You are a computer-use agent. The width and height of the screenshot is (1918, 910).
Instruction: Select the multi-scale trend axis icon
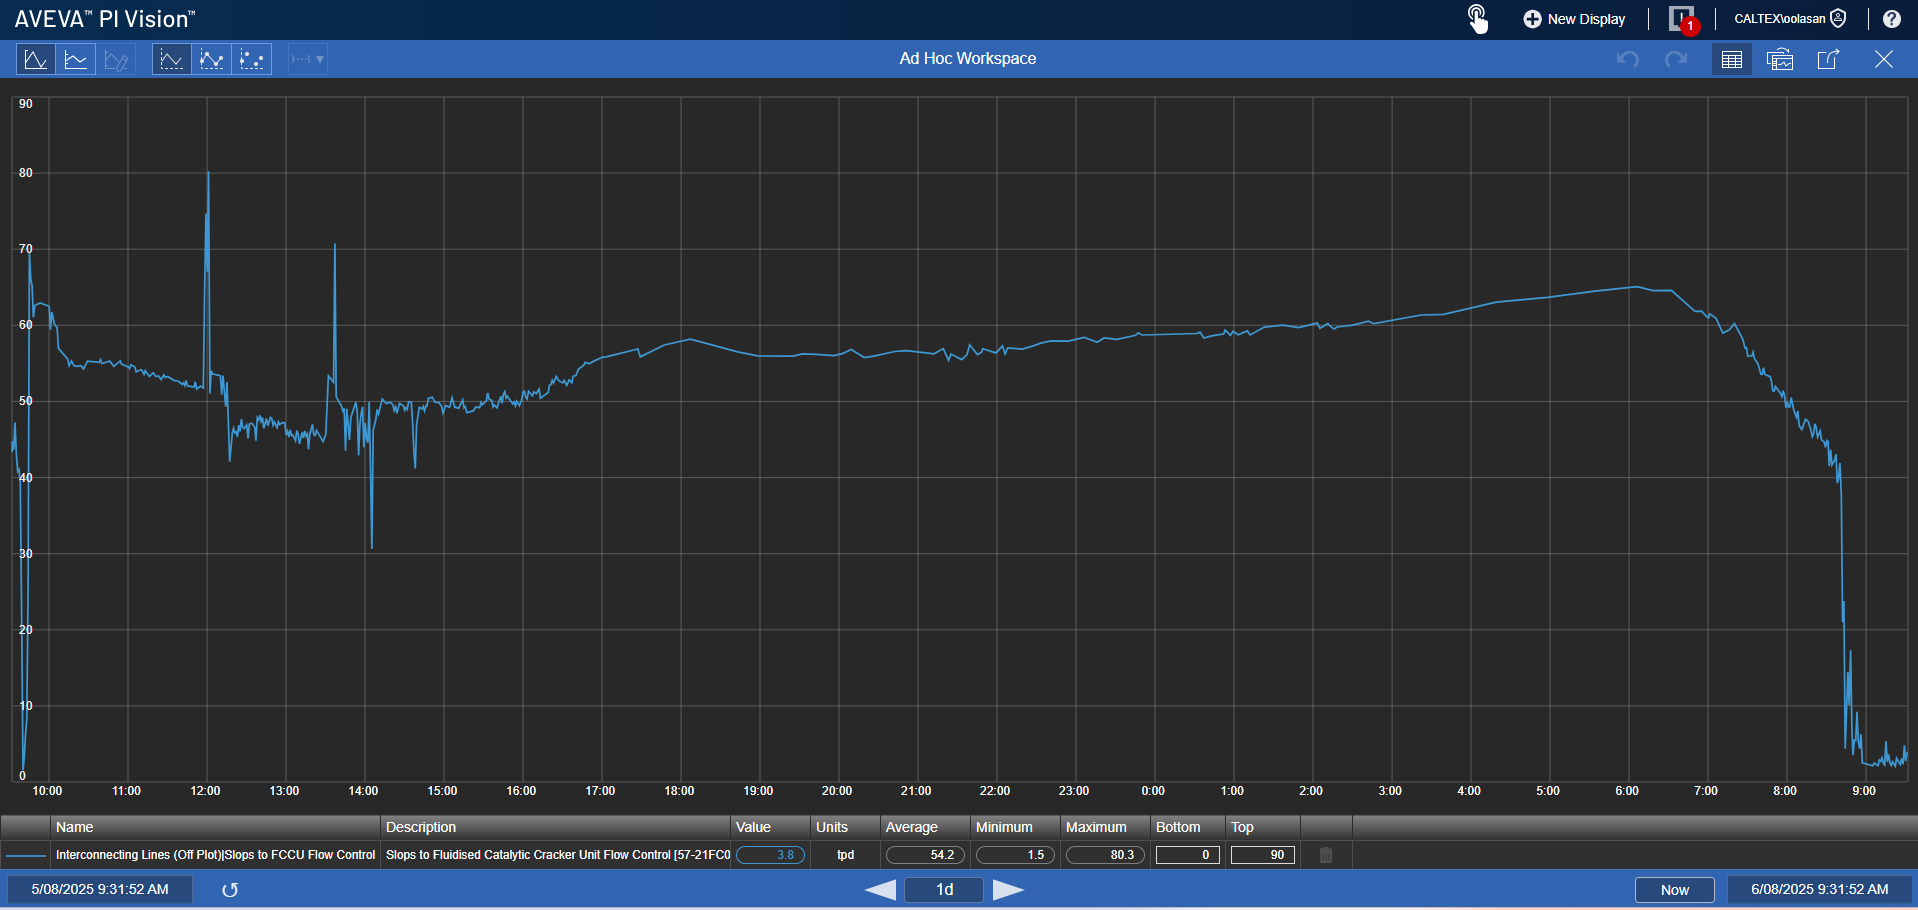coord(76,60)
